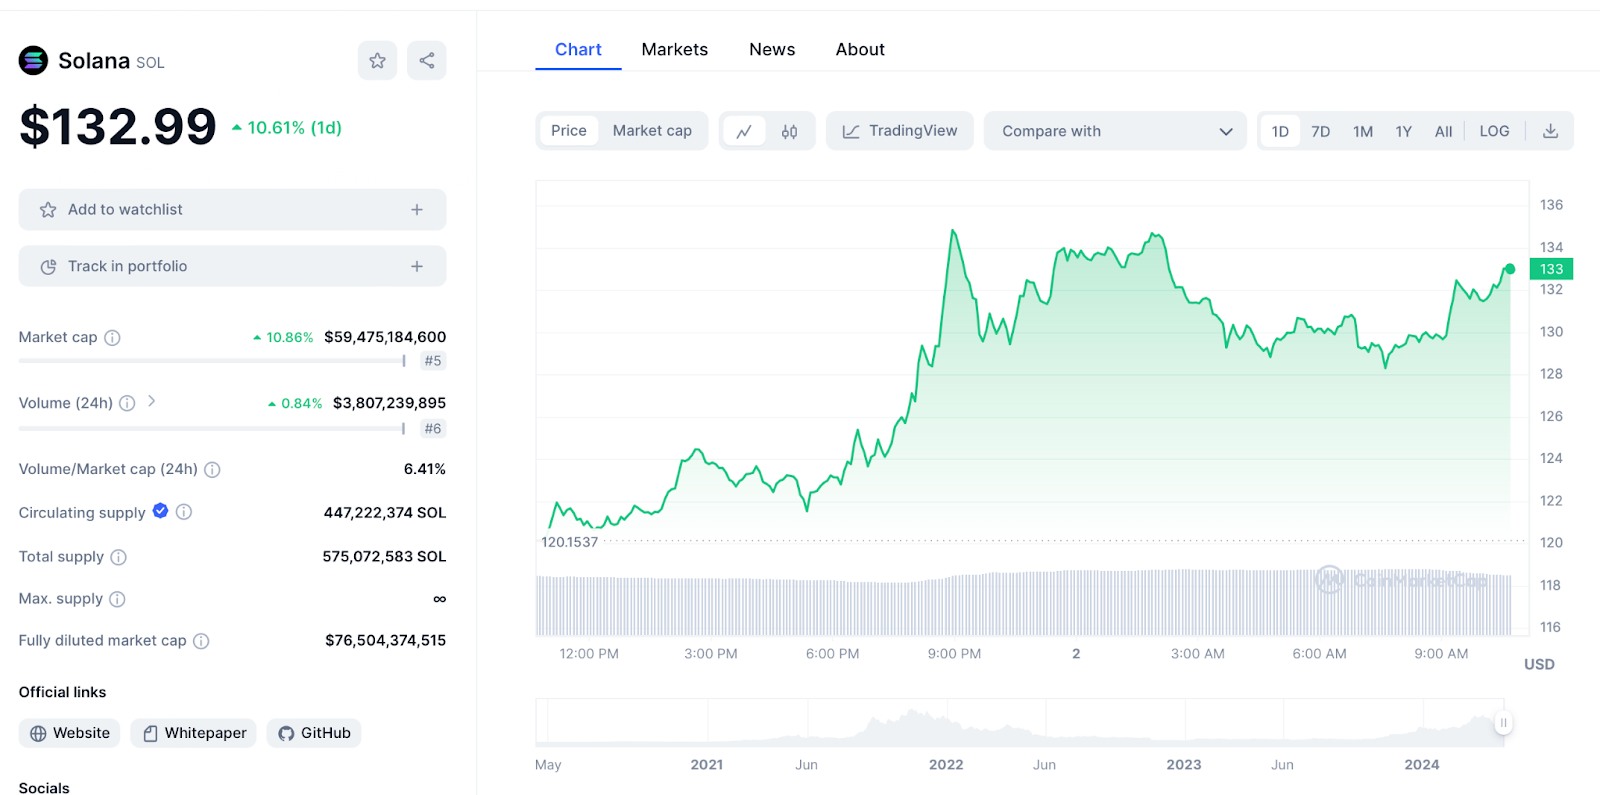Click the 575,072,583 SOL total supply value

coord(384,557)
